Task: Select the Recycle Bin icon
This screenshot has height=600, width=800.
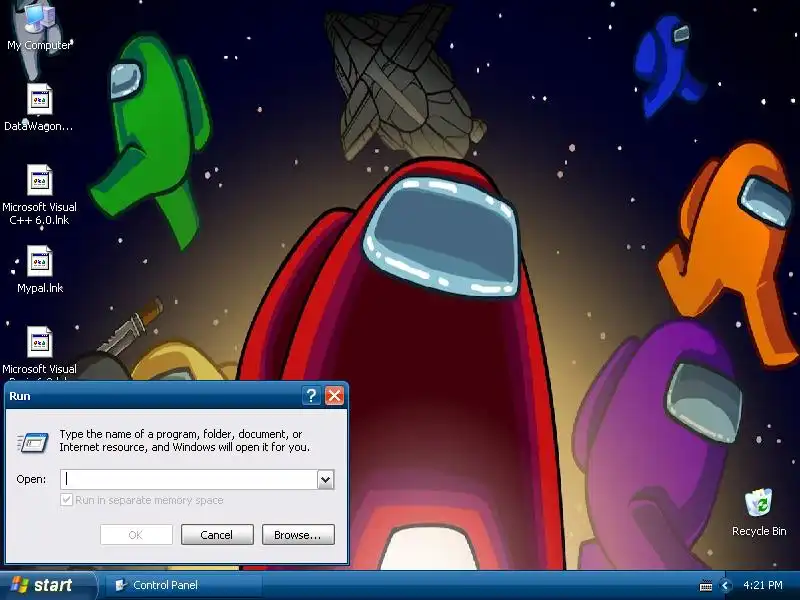Action: [759, 512]
